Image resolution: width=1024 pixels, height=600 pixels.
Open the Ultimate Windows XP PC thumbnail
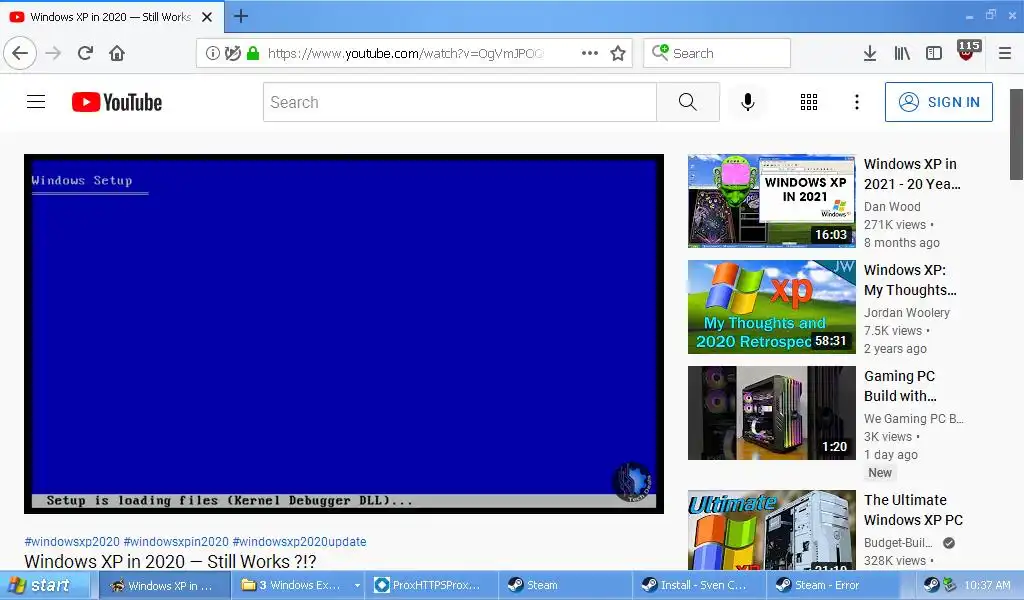coord(771,530)
